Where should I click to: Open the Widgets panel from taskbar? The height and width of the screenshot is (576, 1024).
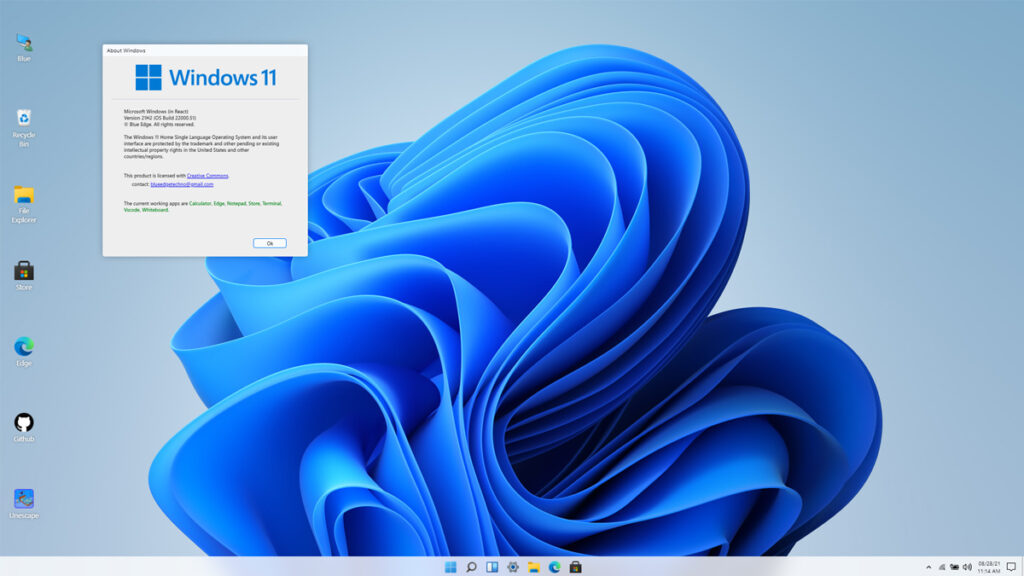click(492, 567)
